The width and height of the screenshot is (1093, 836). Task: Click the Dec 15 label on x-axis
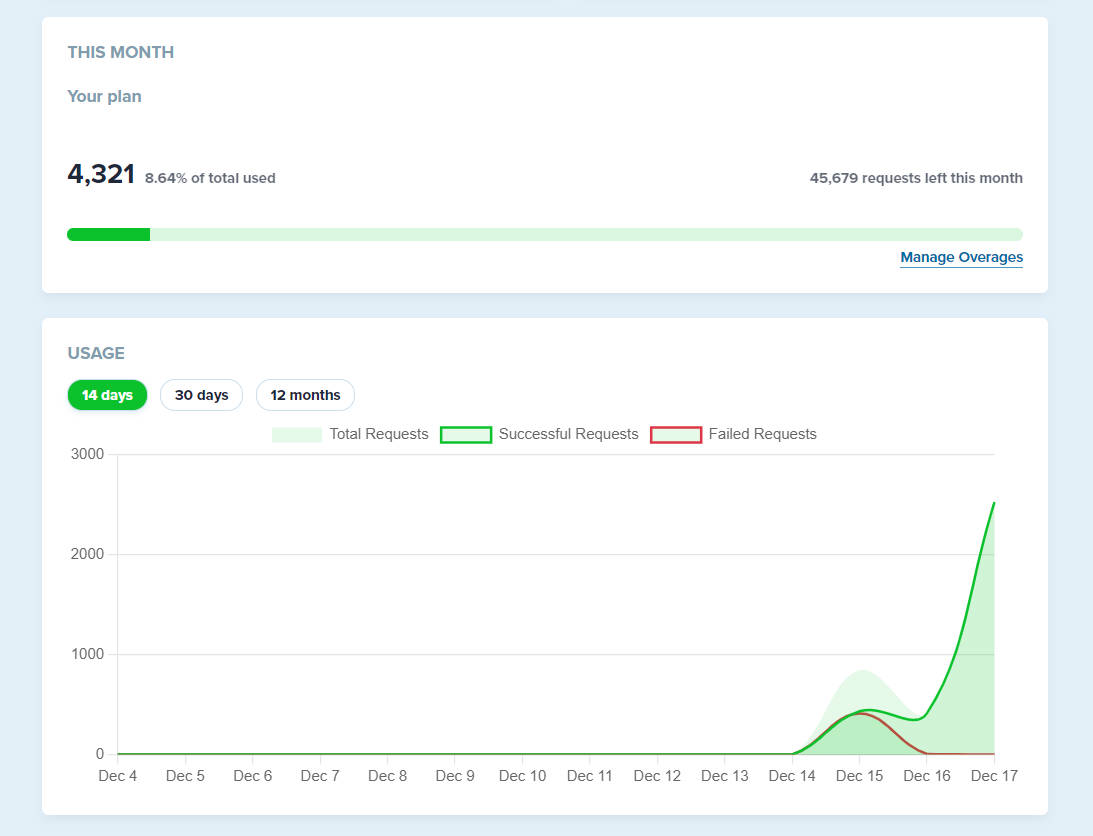[859, 775]
